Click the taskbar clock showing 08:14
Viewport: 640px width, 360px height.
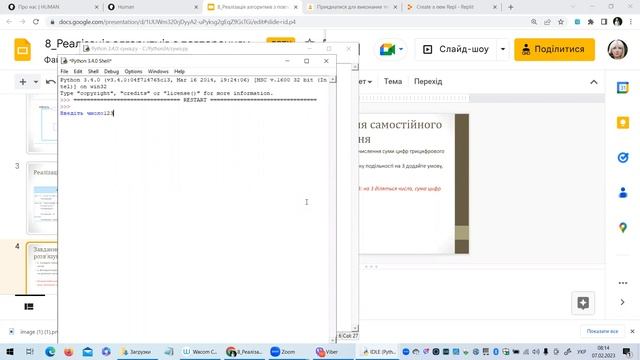tap(603, 352)
